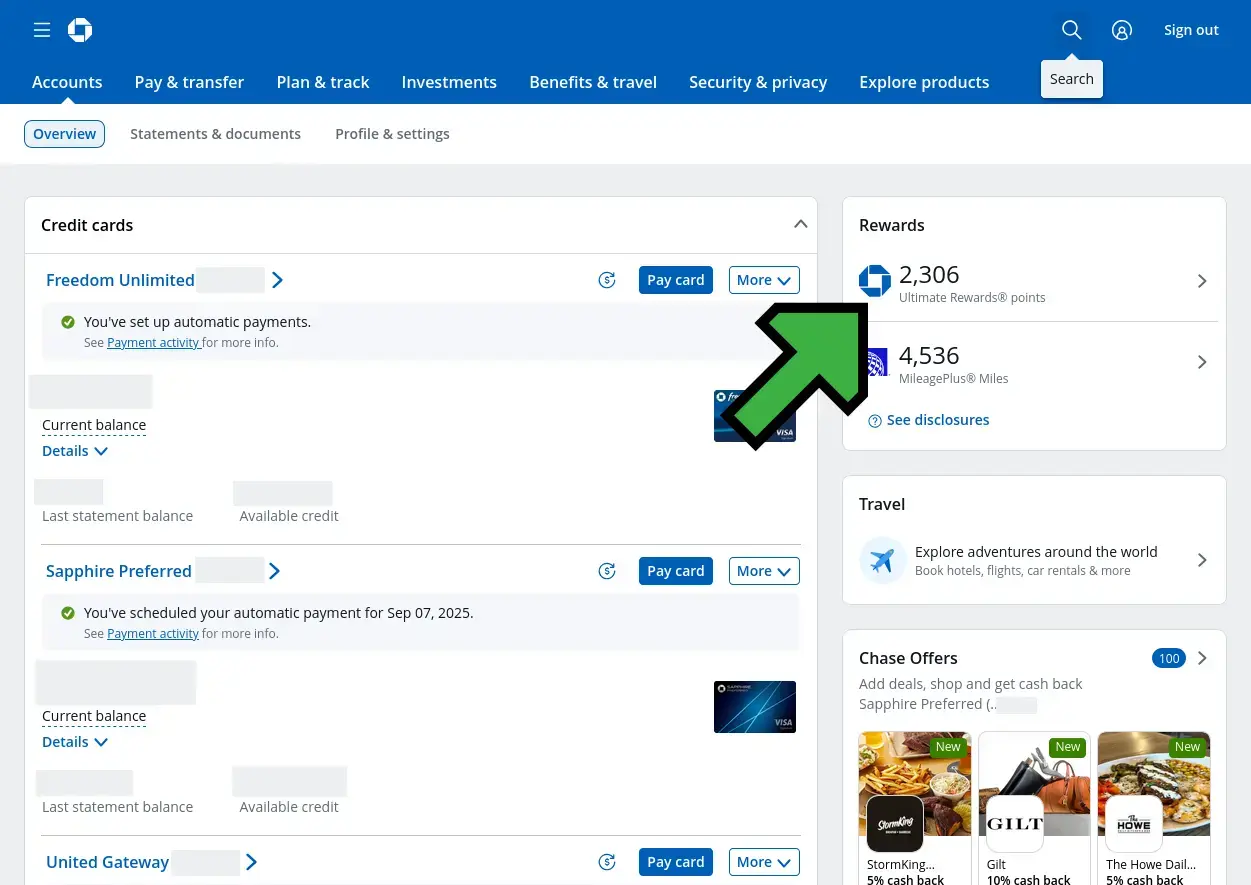Switch to Statements & documents tab
The image size is (1251, 885).
tap(215, 134)
